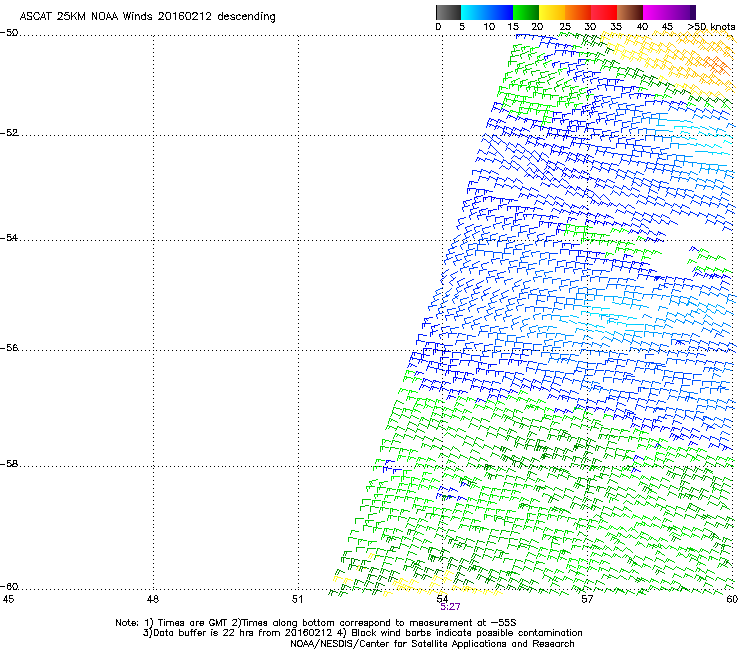Click the '-60' latitude axis label
The width and height of the screenshot is (740, 650).
point(9,587)
